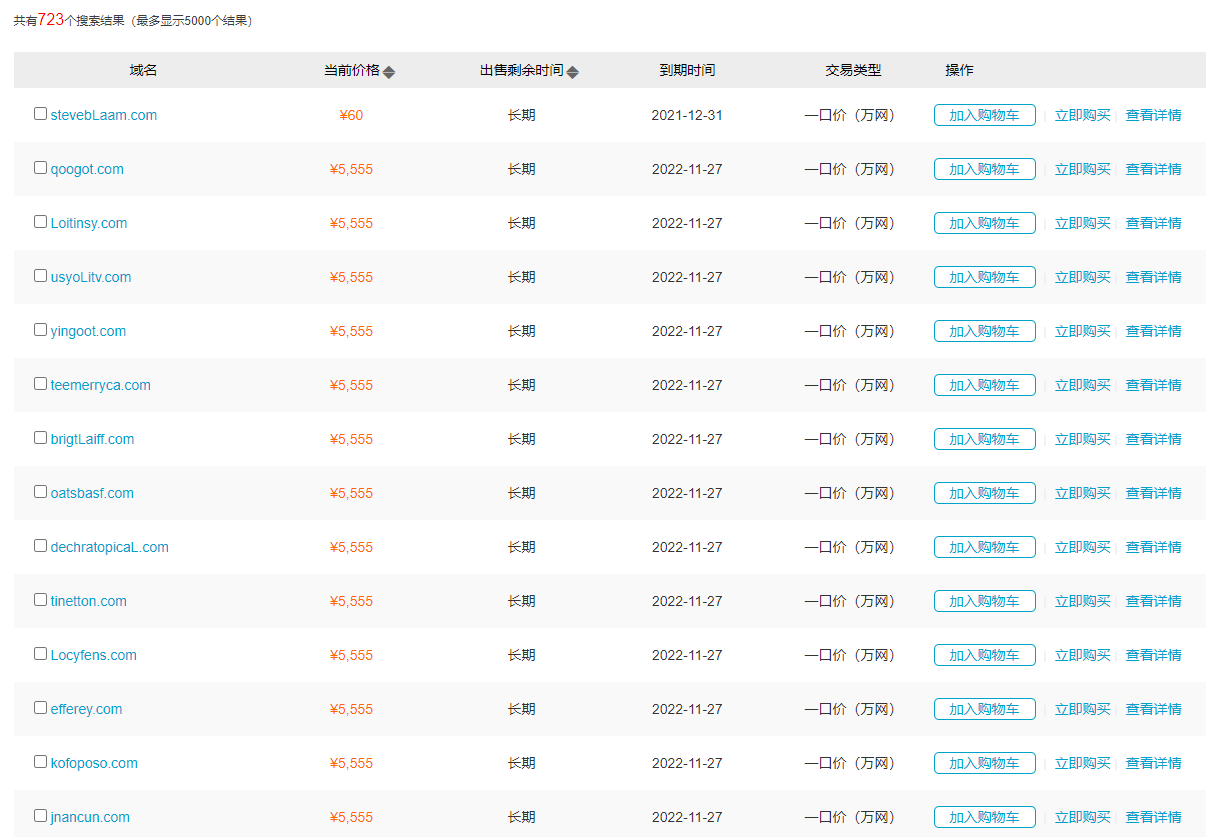Check the teemerryca.com checkbox
The image size is (1206, 837).
[x=41, y=384]
